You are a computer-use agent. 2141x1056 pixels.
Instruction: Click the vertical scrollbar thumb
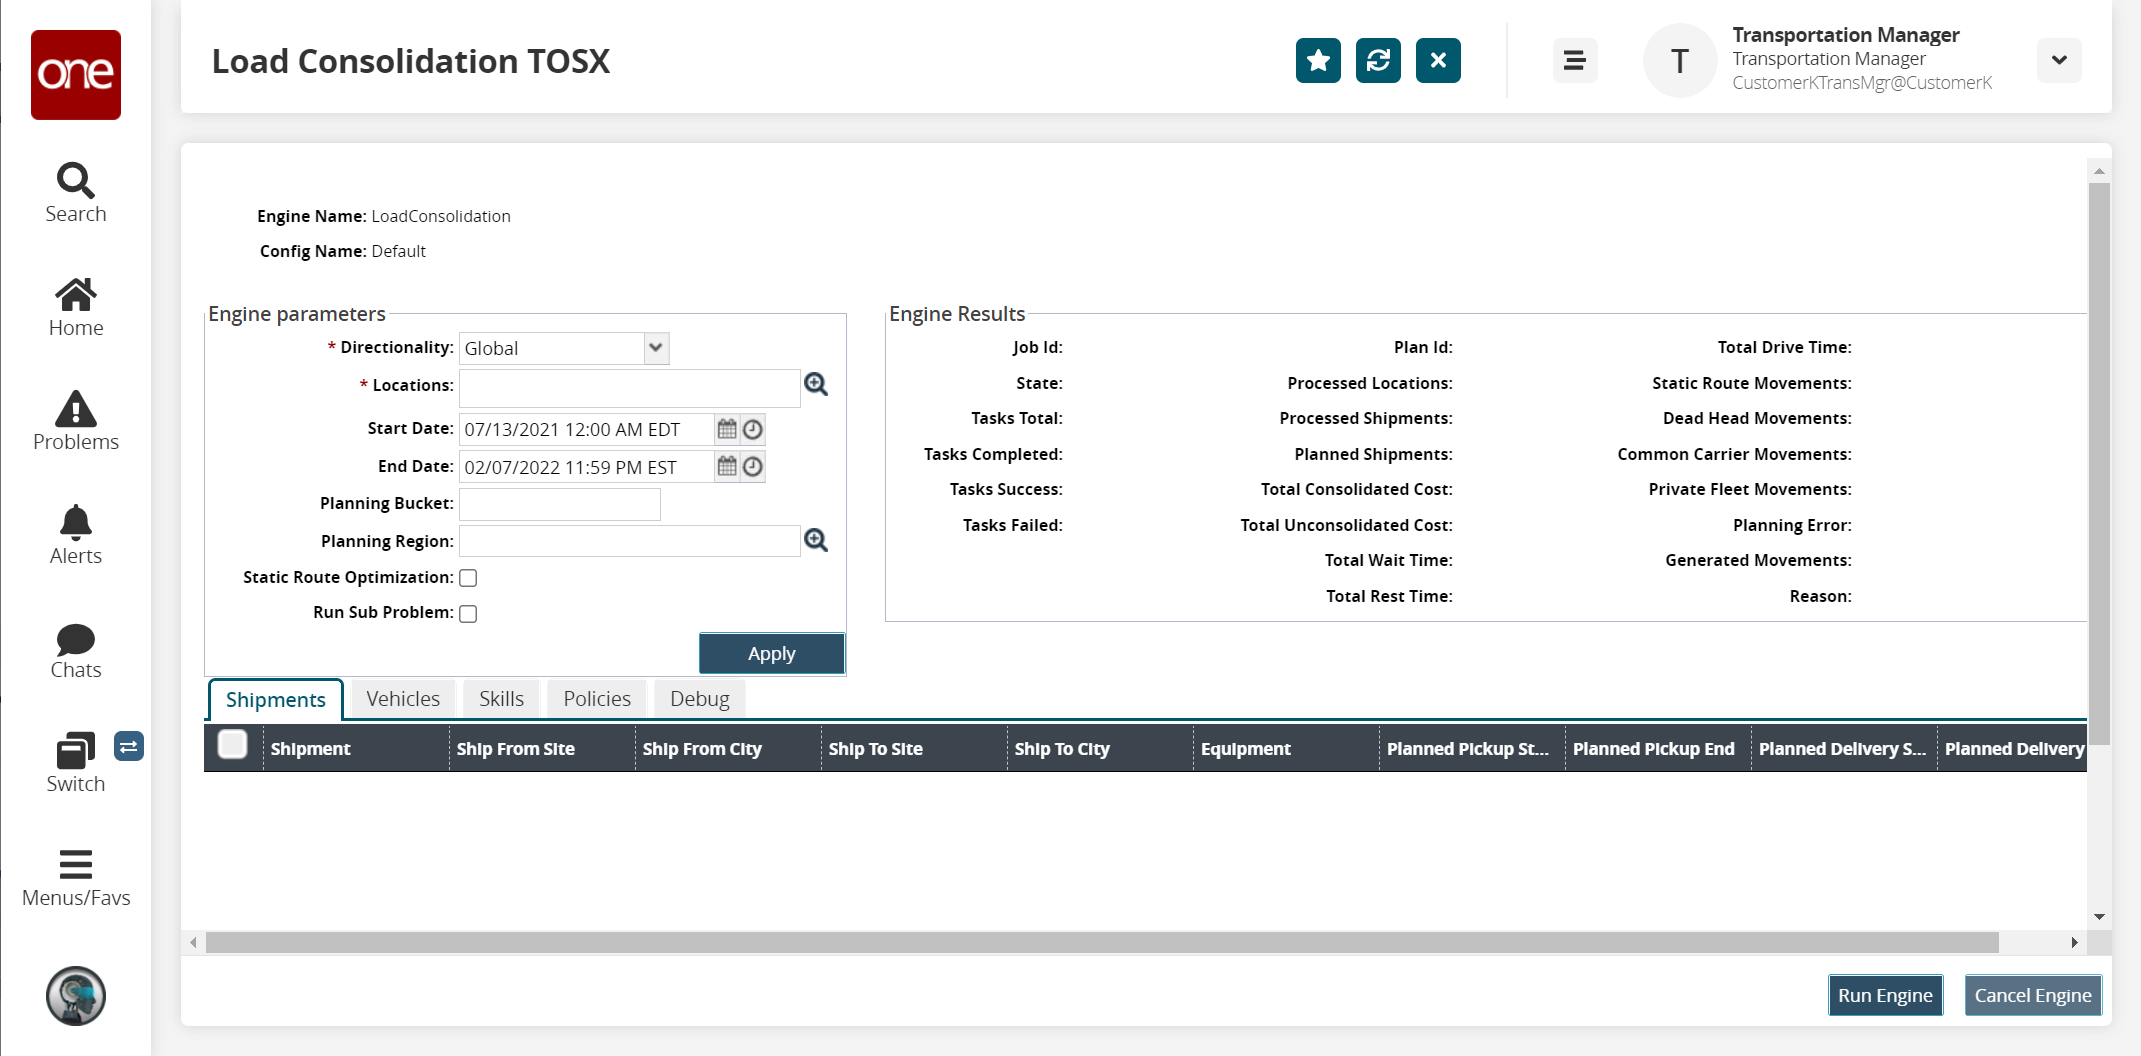tap(2099, 463)
